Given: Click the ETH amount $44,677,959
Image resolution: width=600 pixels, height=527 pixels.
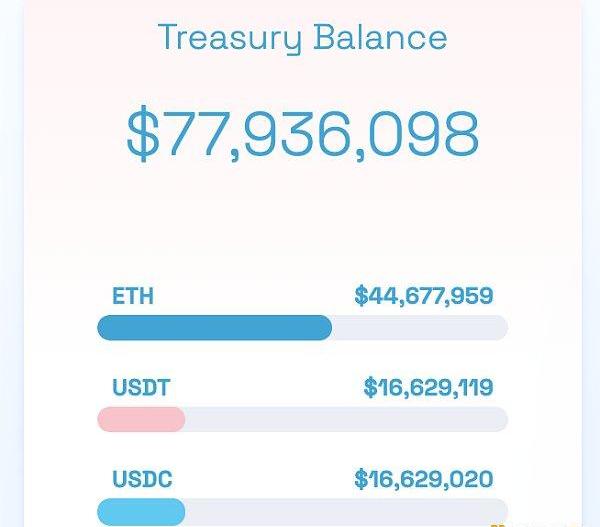Looking at the screenshot, I should (x=423, y=296).
